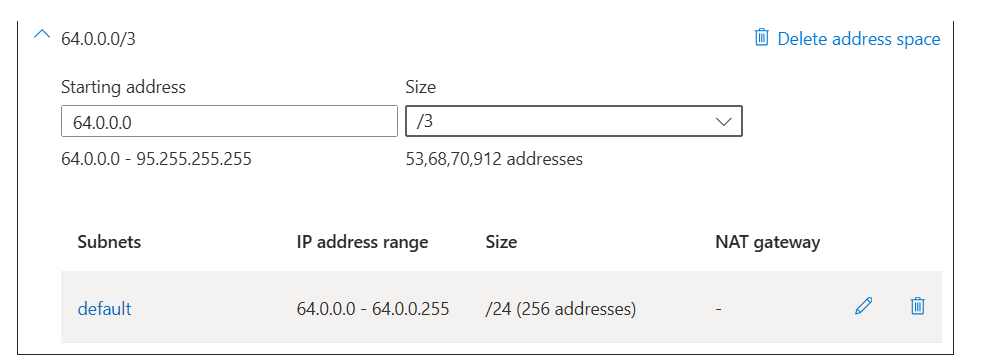The width and height of the screenshot is (998, 364).
Task: Open the default subnet link
Action: point(104,309)
